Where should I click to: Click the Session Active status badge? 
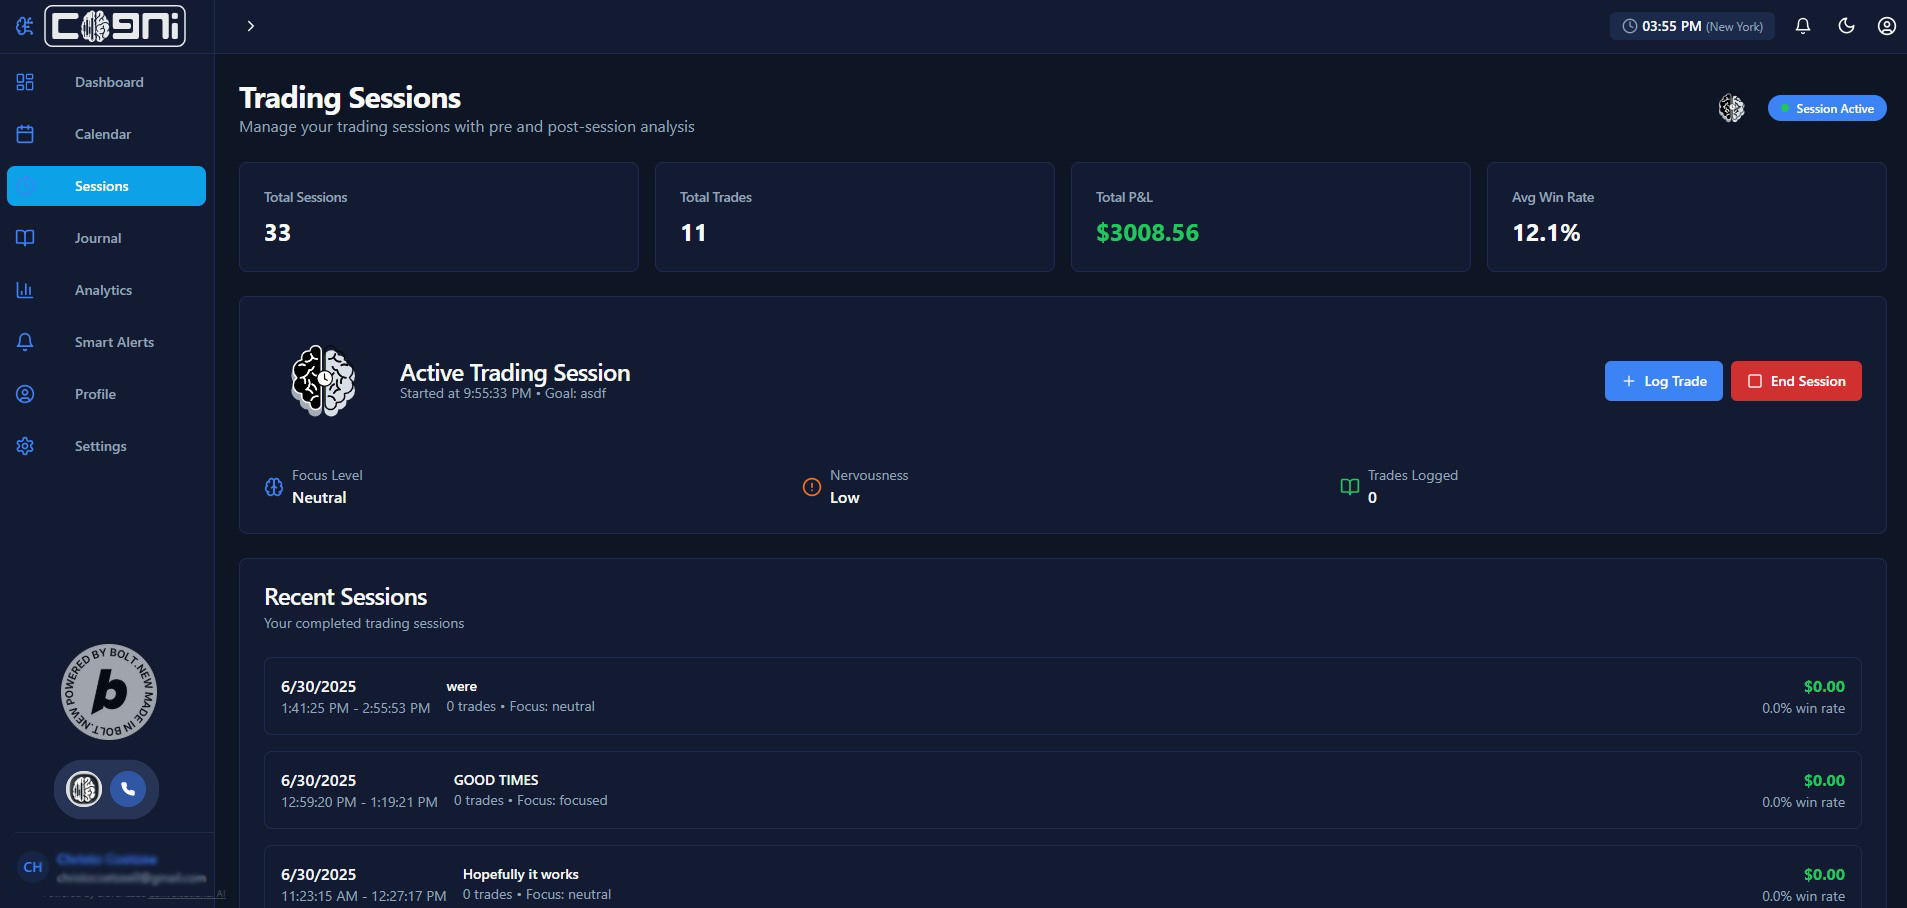(x=1827, y=108)
